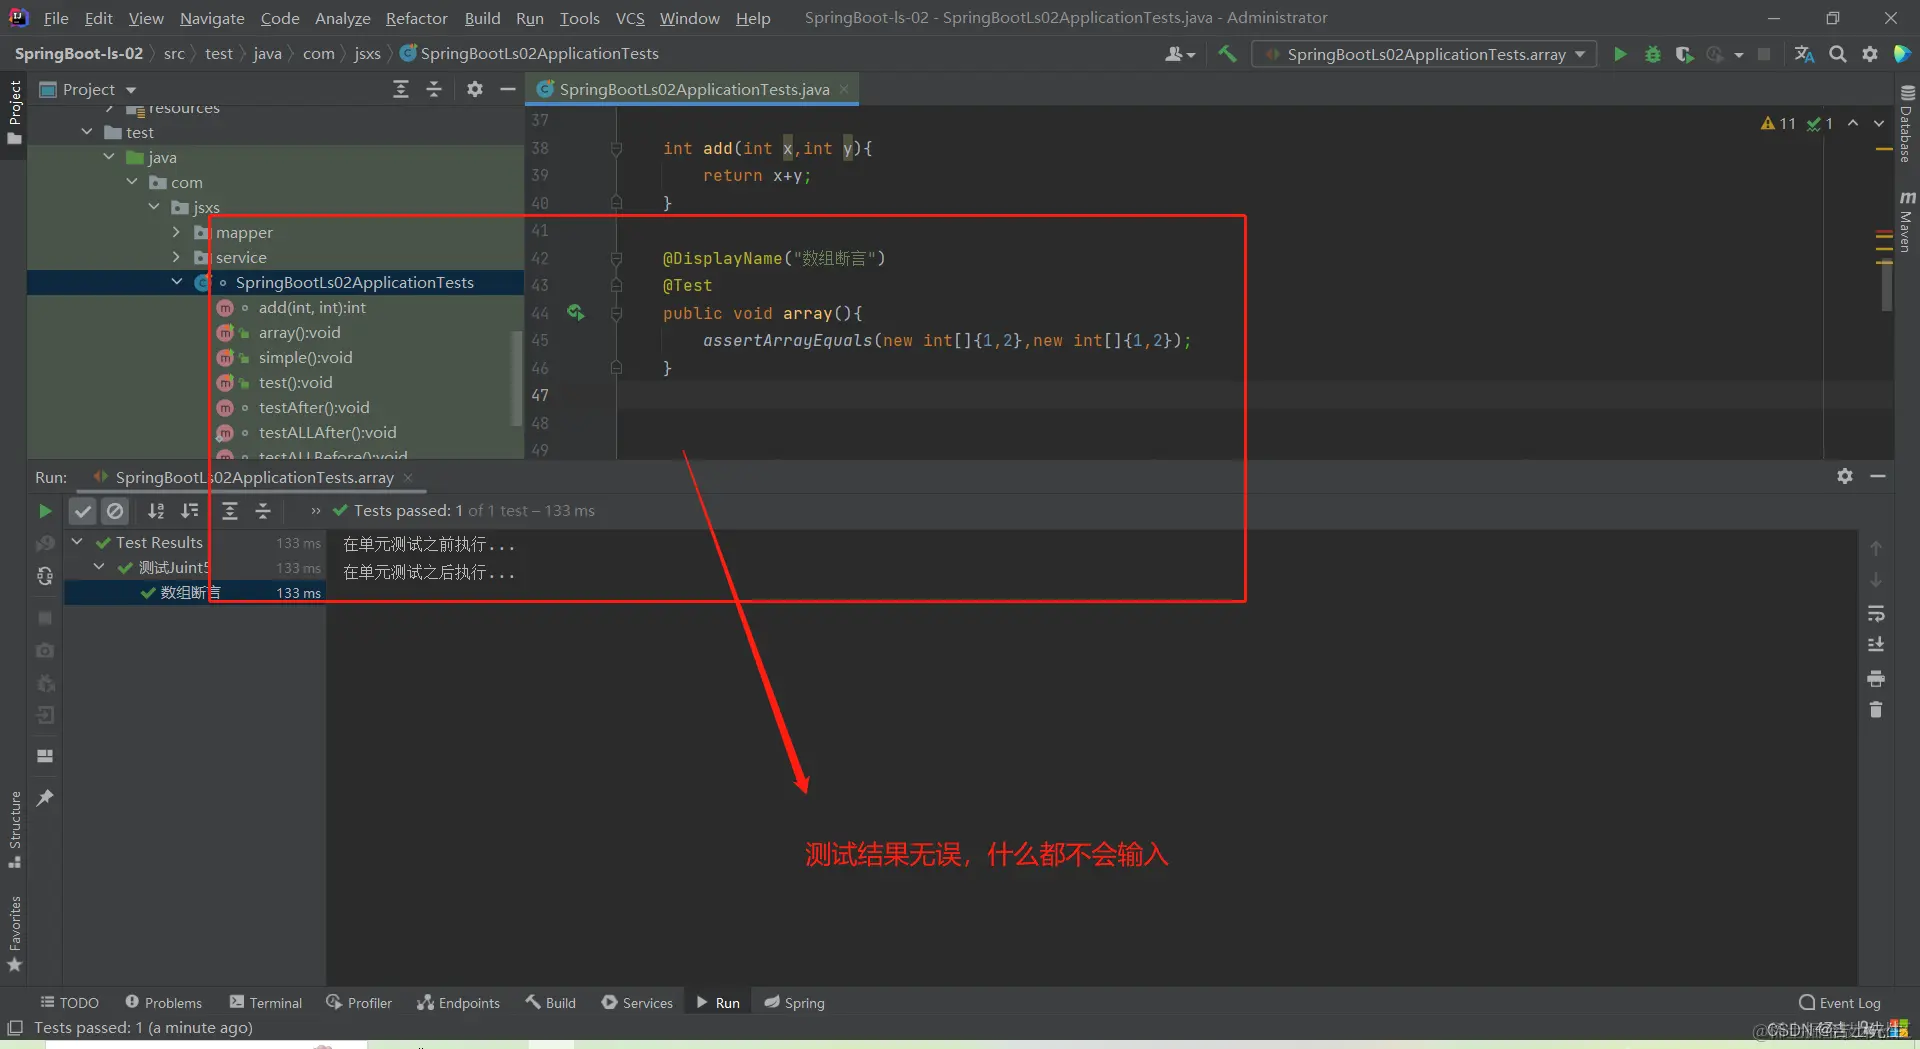This screenshot has height=1049, width=1920.
Task: Click the Debug bug icon in toolbar
Action: [1653, 54]
